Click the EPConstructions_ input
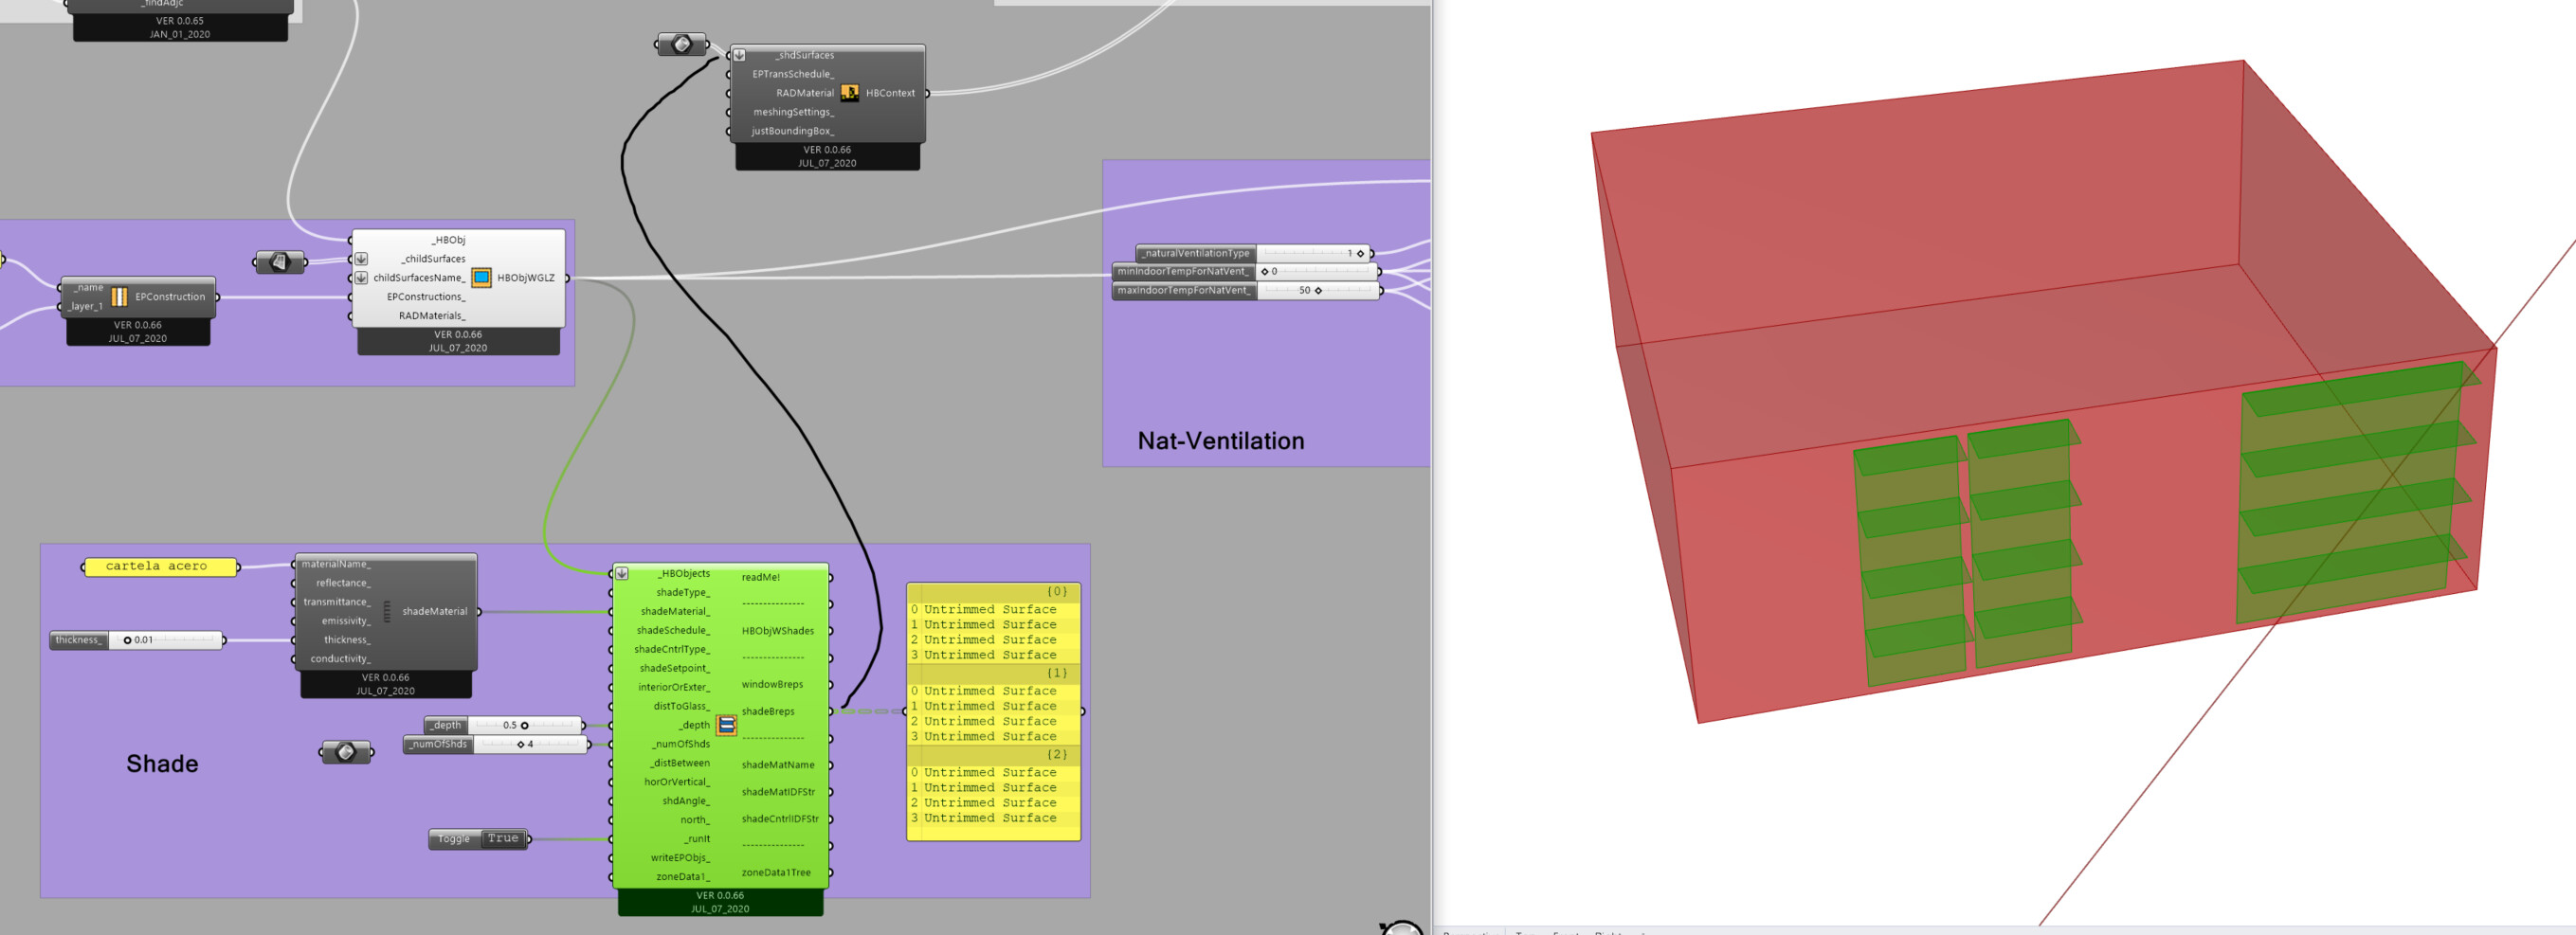 pyautogui.click(x=426, y=298)
